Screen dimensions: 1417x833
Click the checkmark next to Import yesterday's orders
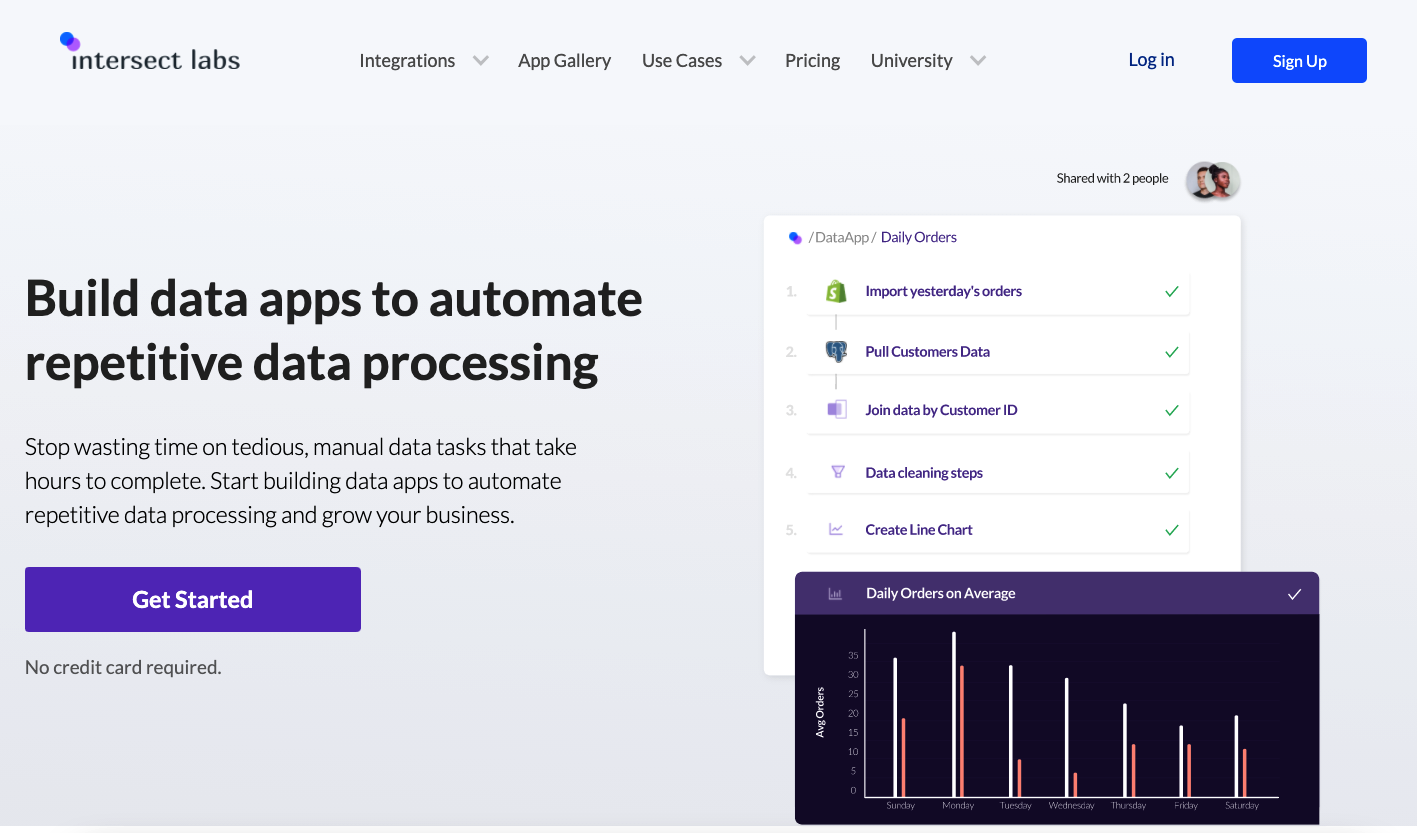tap(1171, 292)
